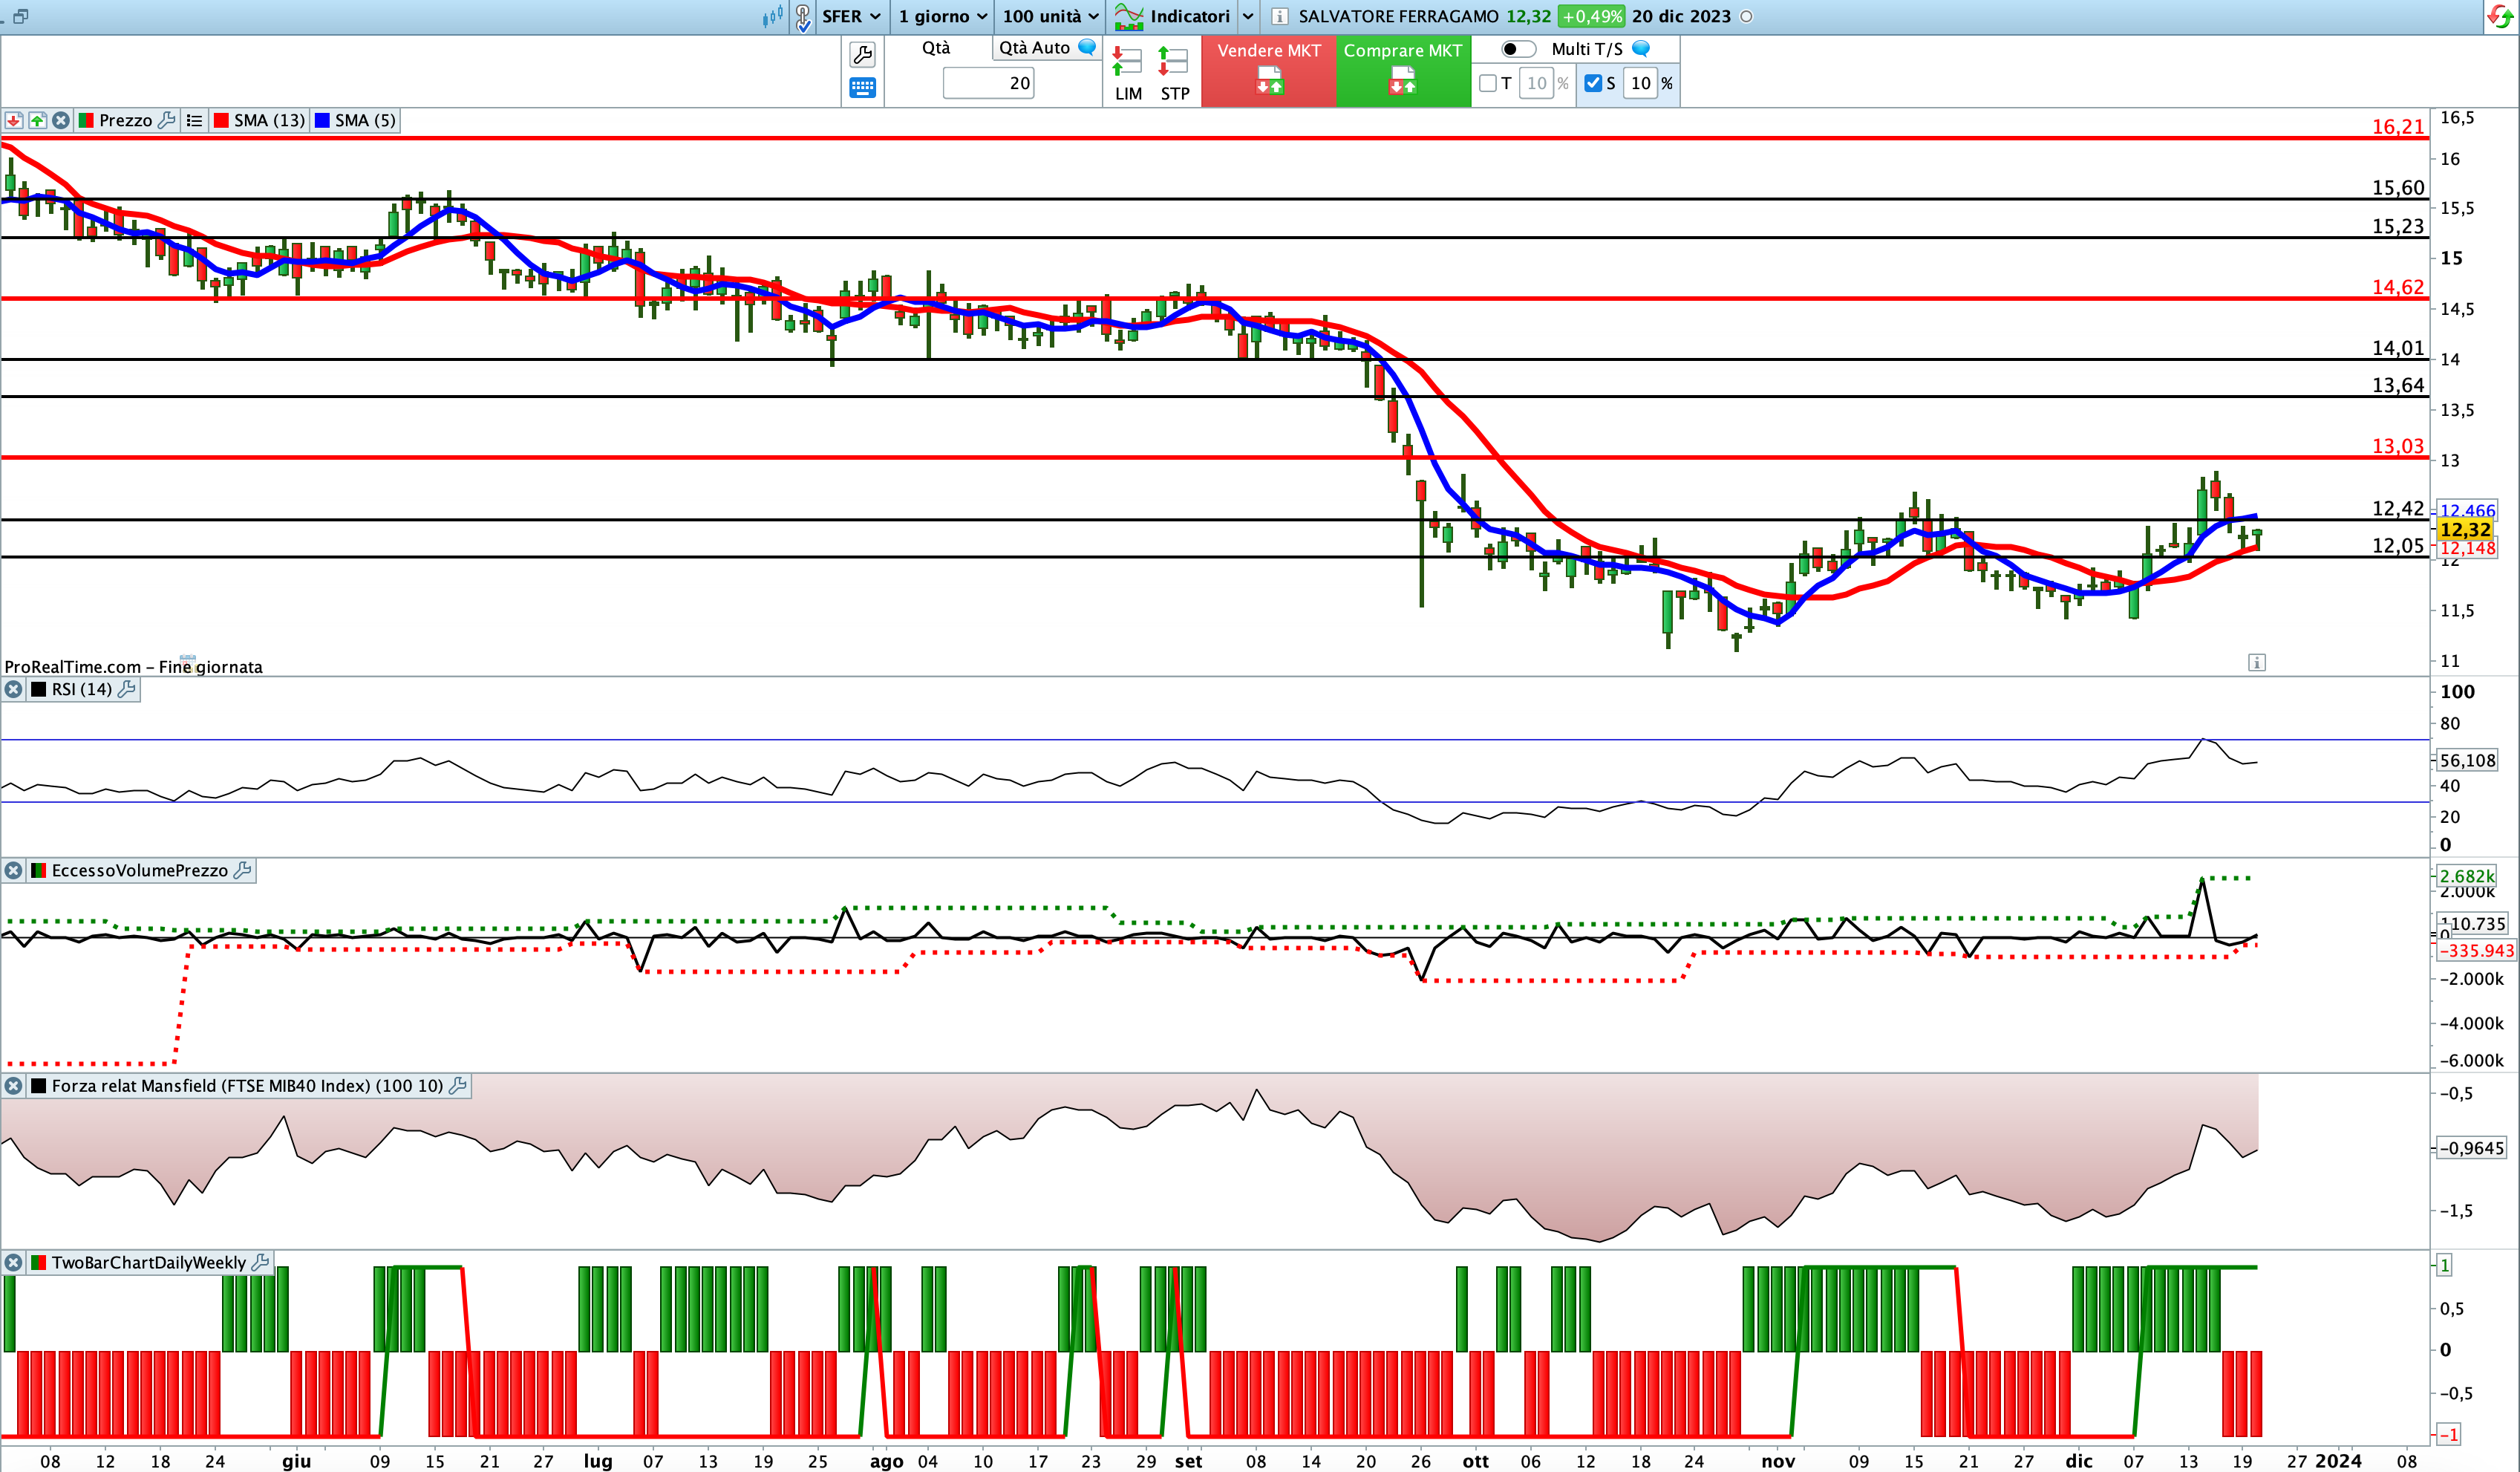Click the RSI (14) label
The image size is (2520, 1472).
(x=81, y=689)
